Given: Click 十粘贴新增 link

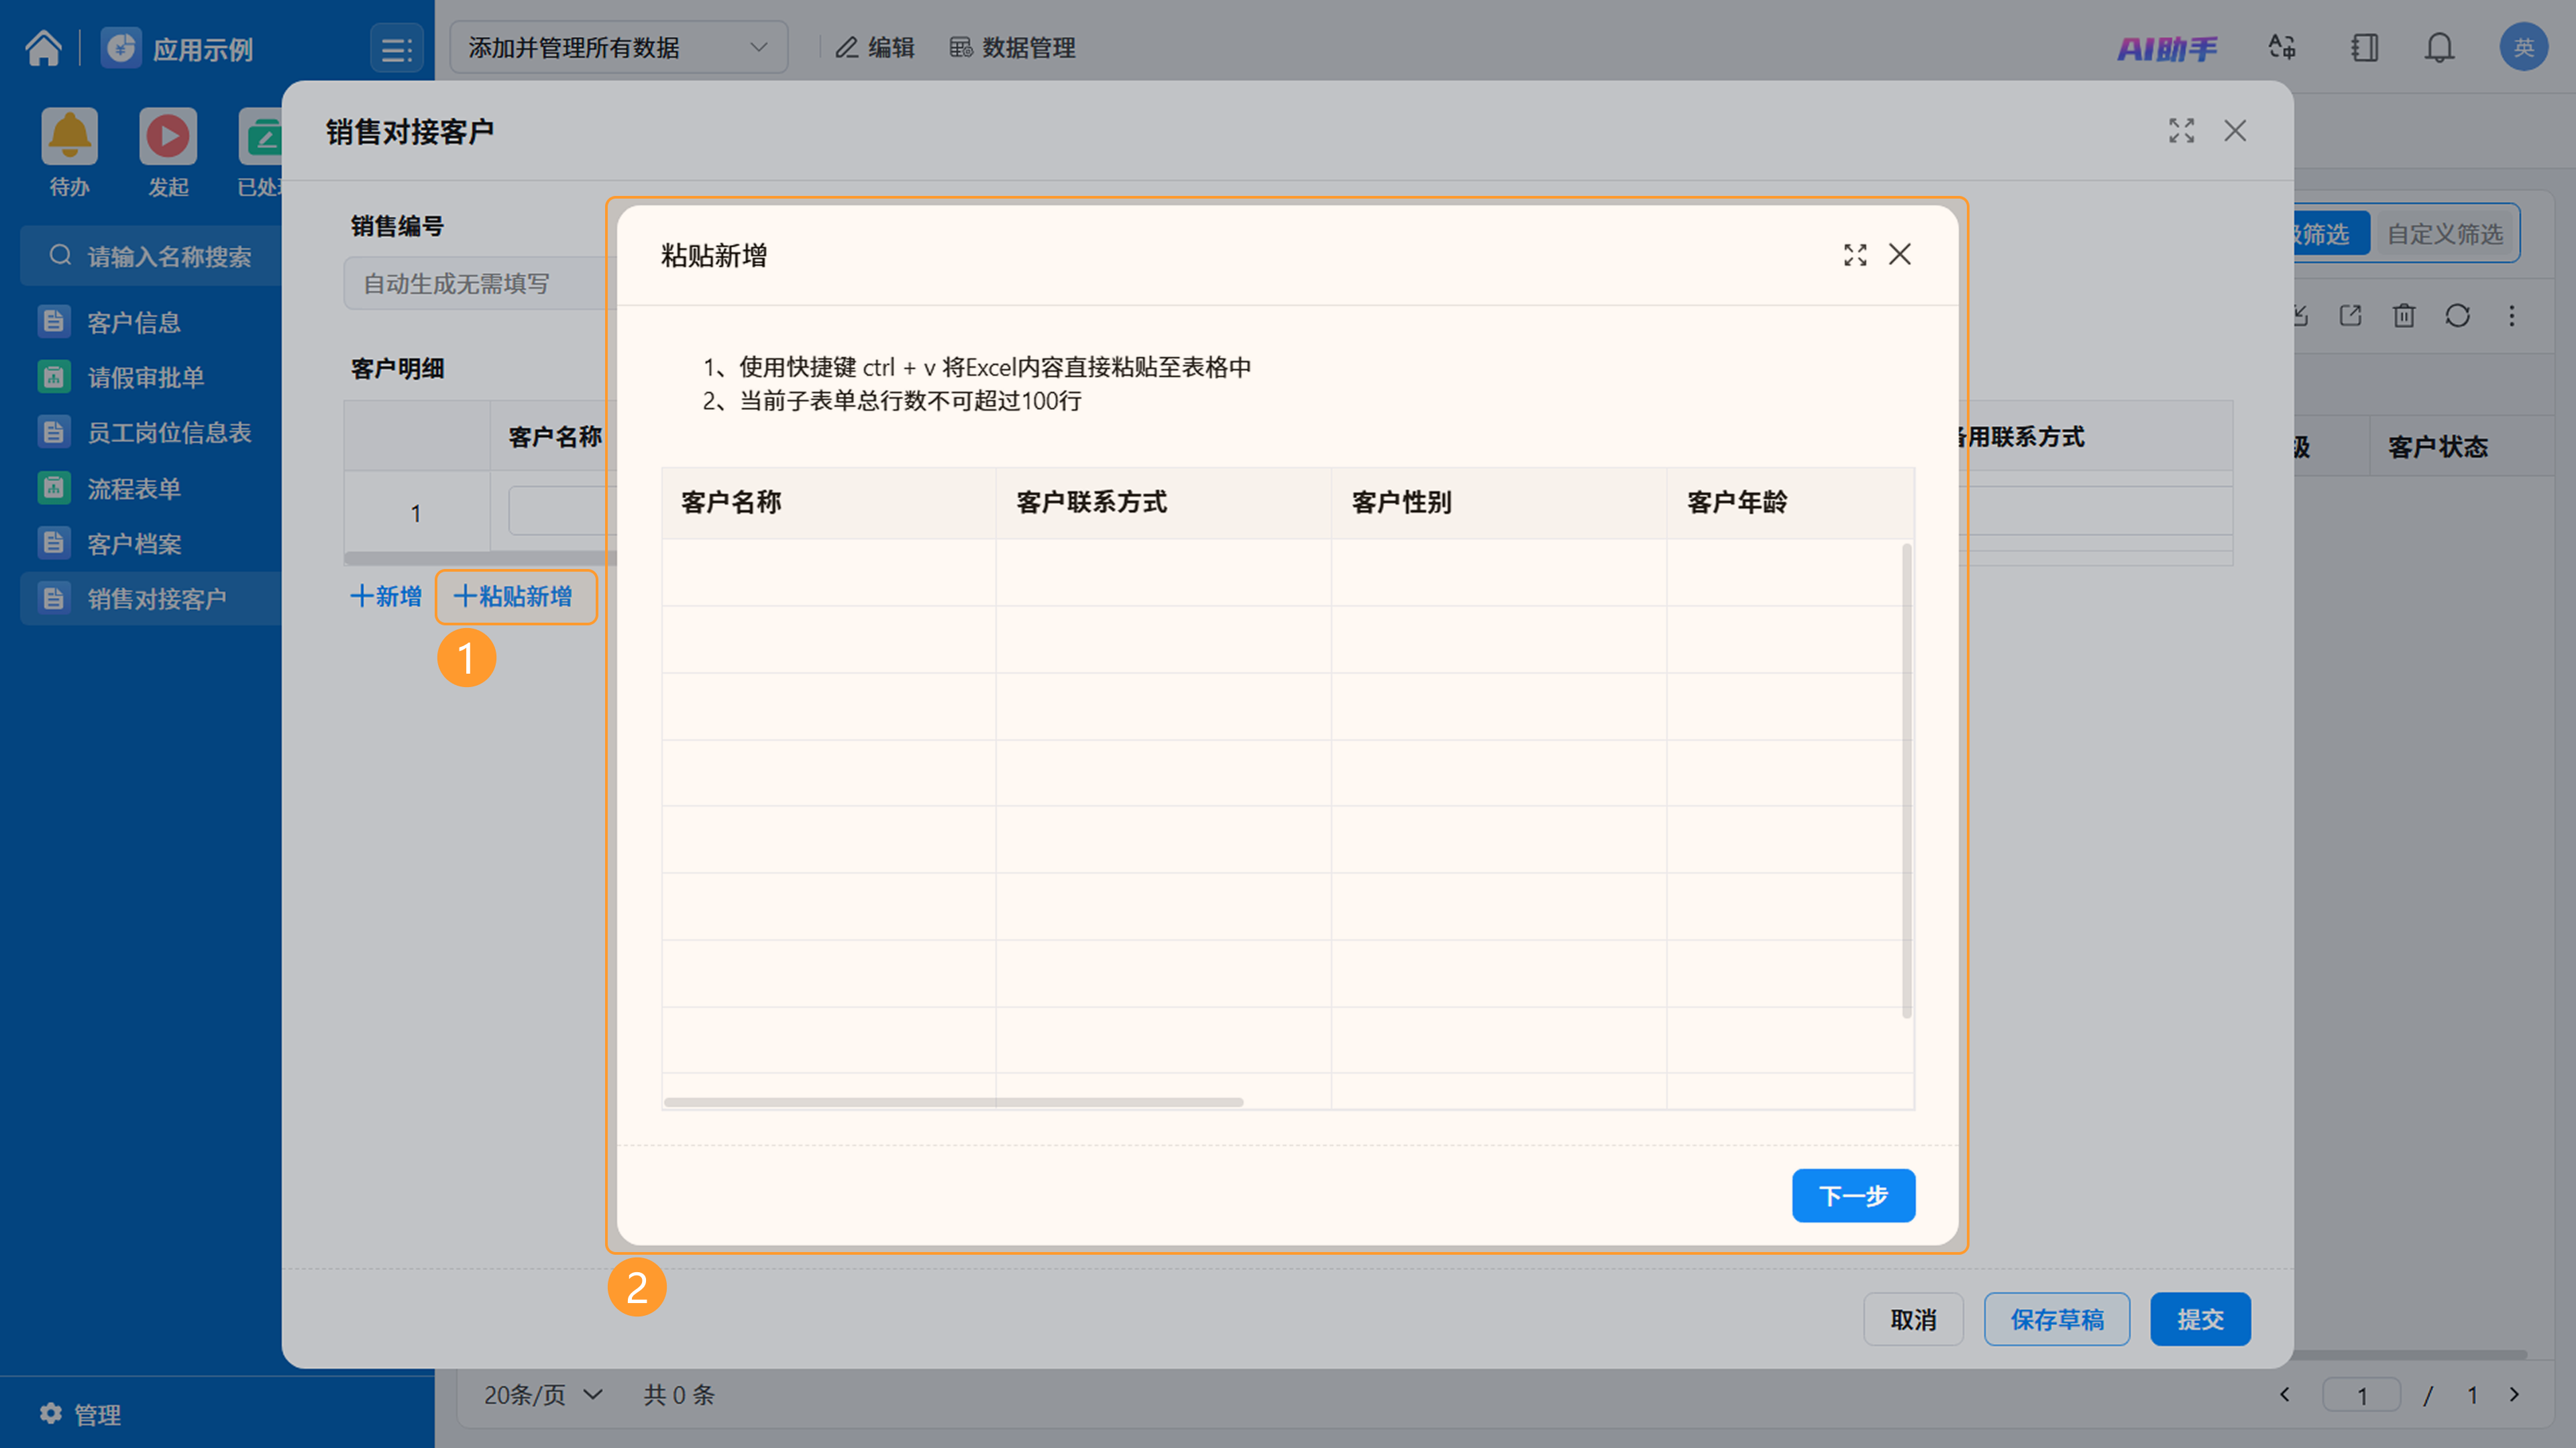Looking at the screenshot, I should [x=513, y=597].
